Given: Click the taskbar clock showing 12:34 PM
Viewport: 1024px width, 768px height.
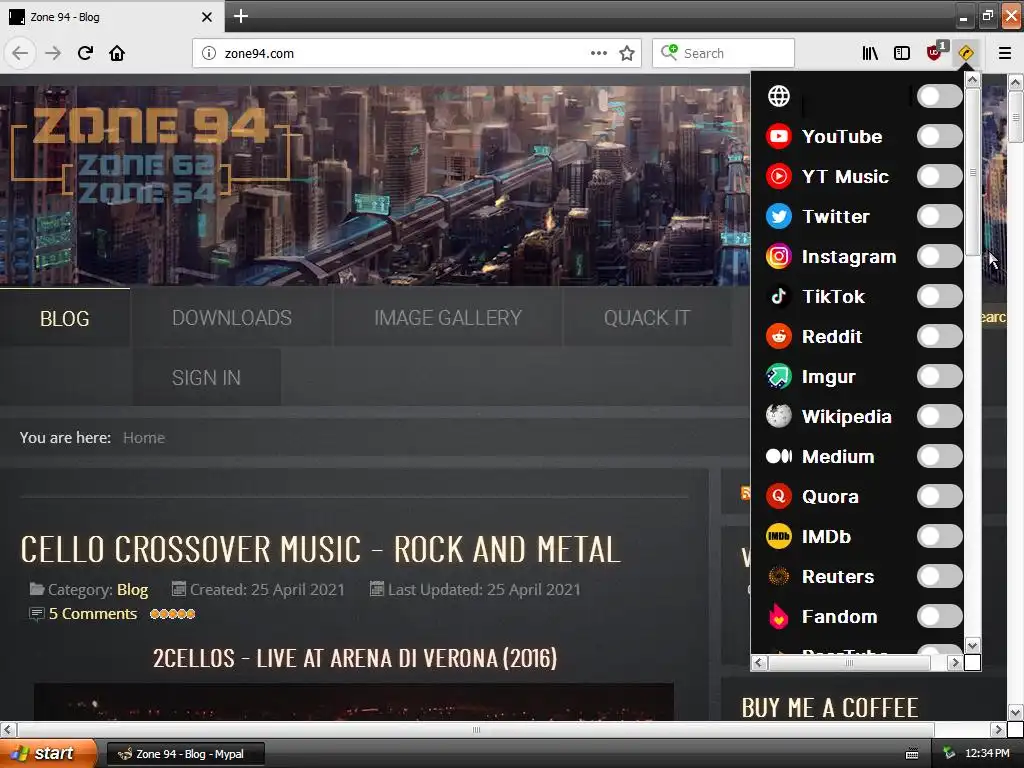Looking at the screenshot, I should click(987, 754).
